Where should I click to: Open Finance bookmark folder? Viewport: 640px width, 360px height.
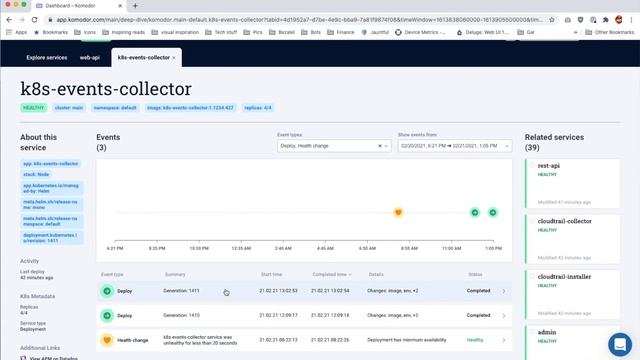pos(341,32)
